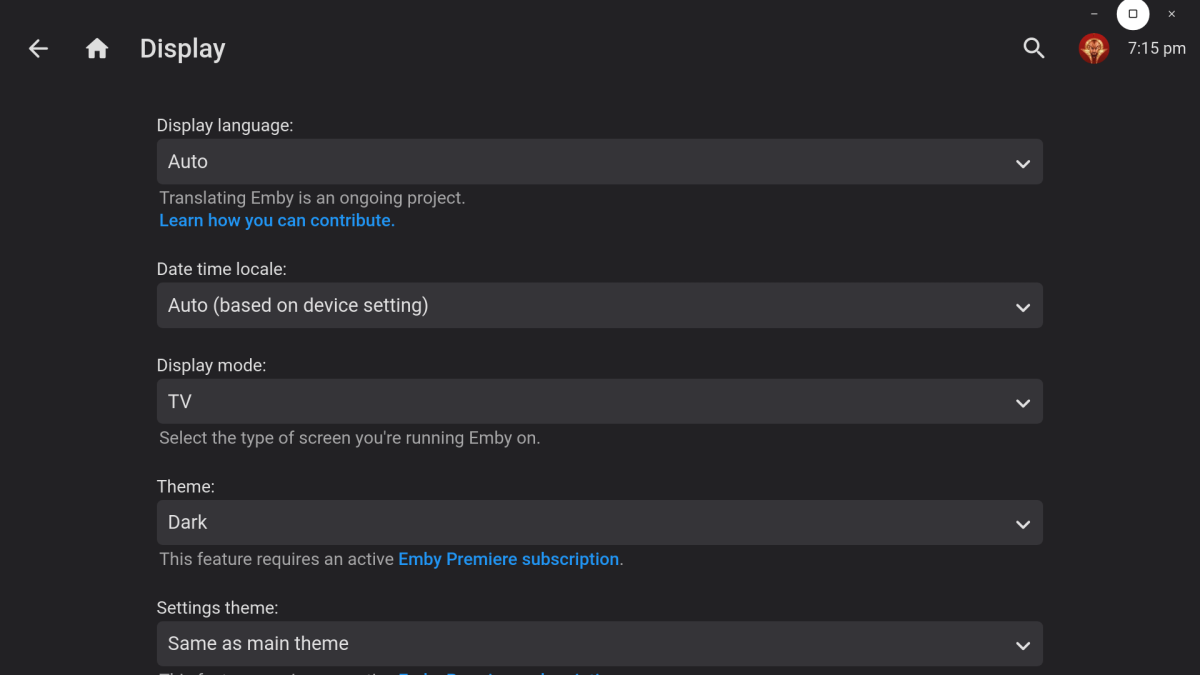Open the Display language dropdown

point(600,161)
